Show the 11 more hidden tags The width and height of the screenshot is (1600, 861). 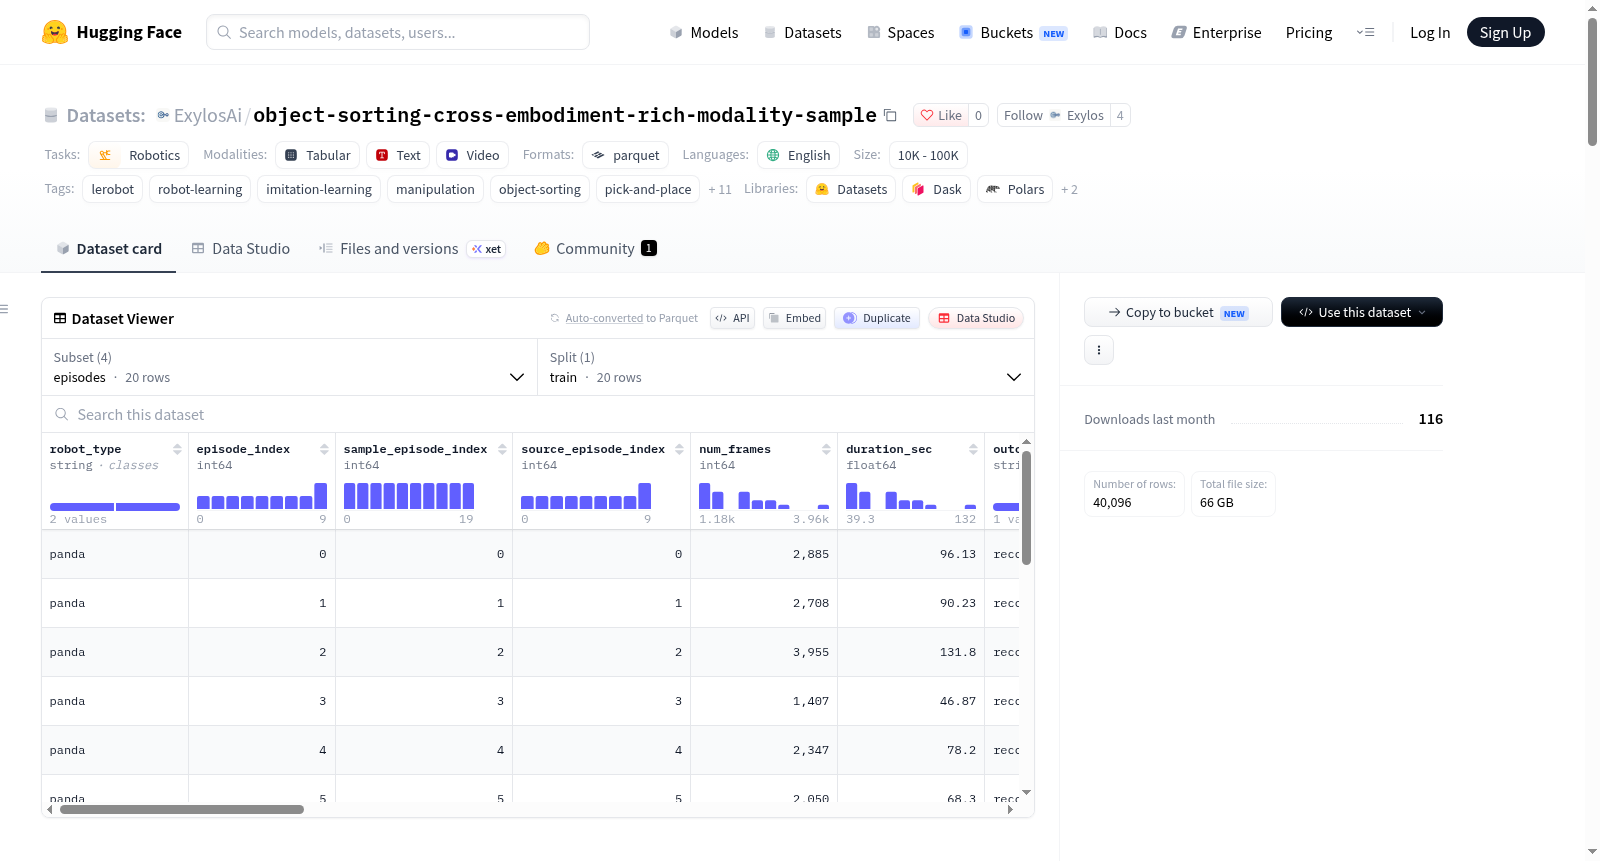point(720,189)
